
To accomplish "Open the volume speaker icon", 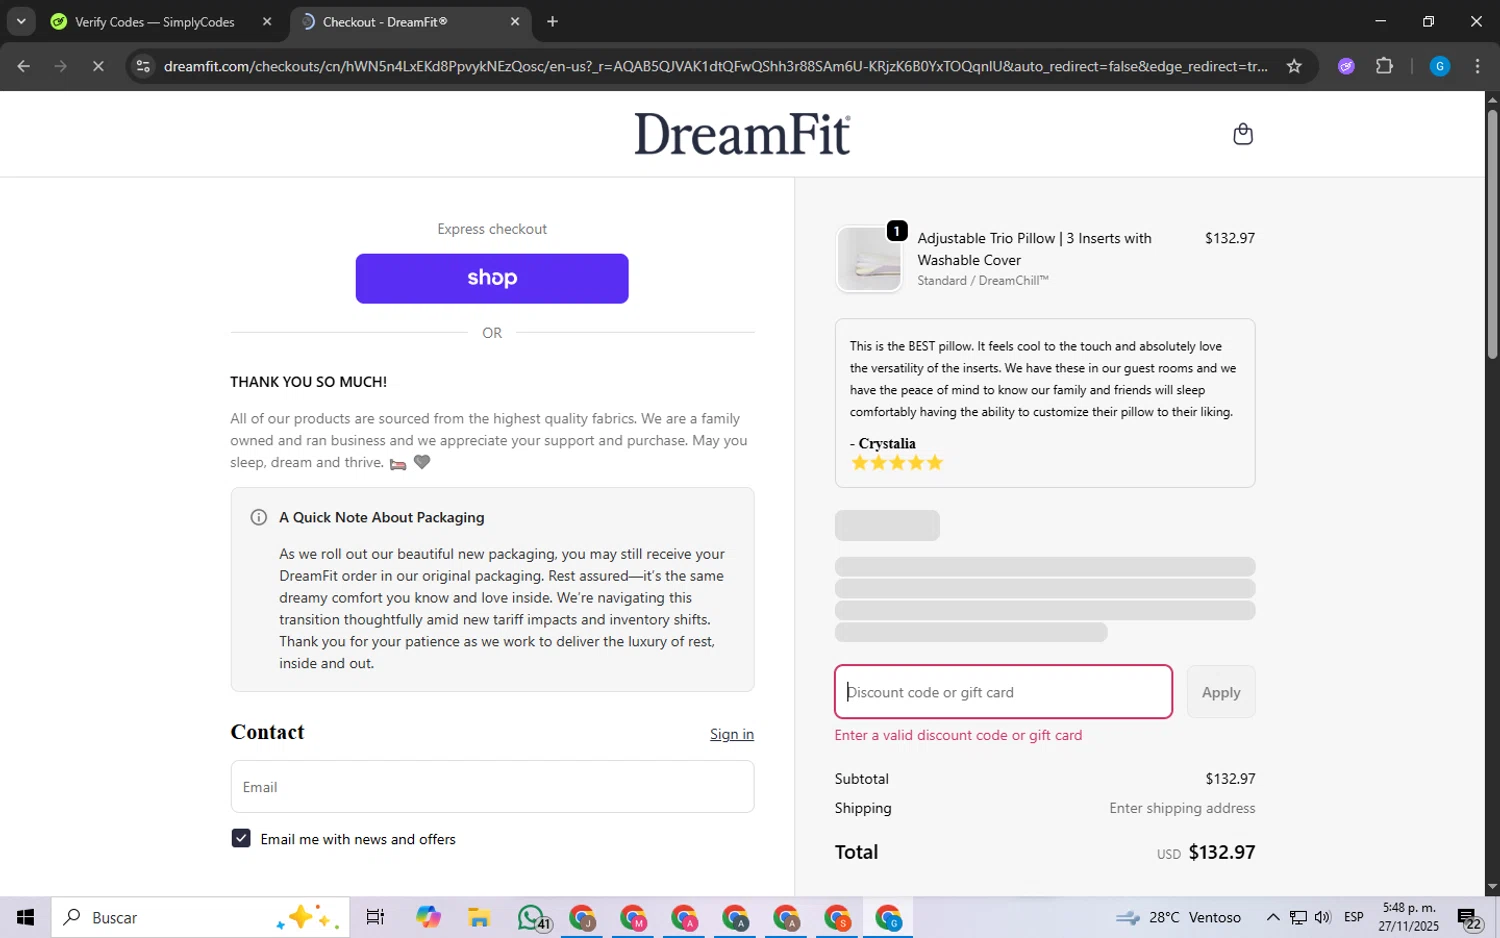I will (x=1323, y=917).
